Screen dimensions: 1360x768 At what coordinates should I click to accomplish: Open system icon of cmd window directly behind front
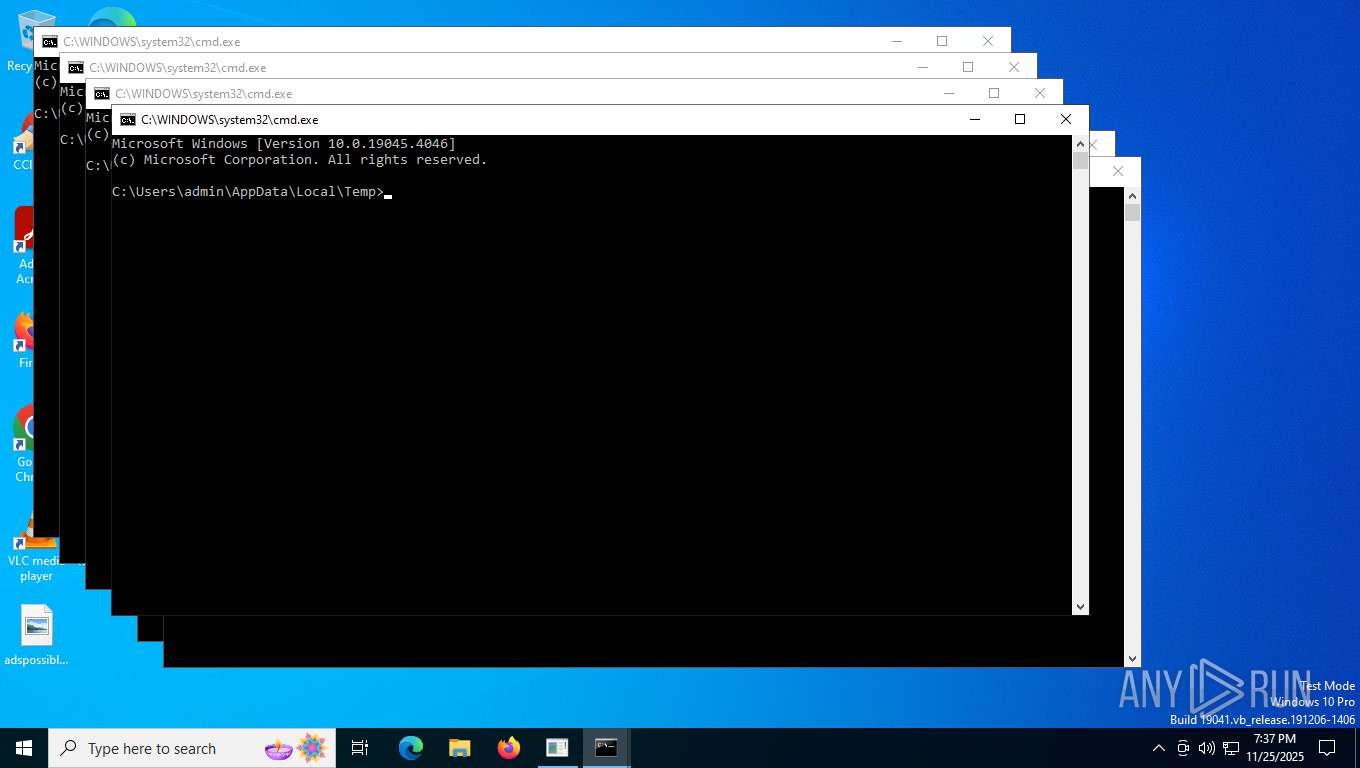(101, 94)
